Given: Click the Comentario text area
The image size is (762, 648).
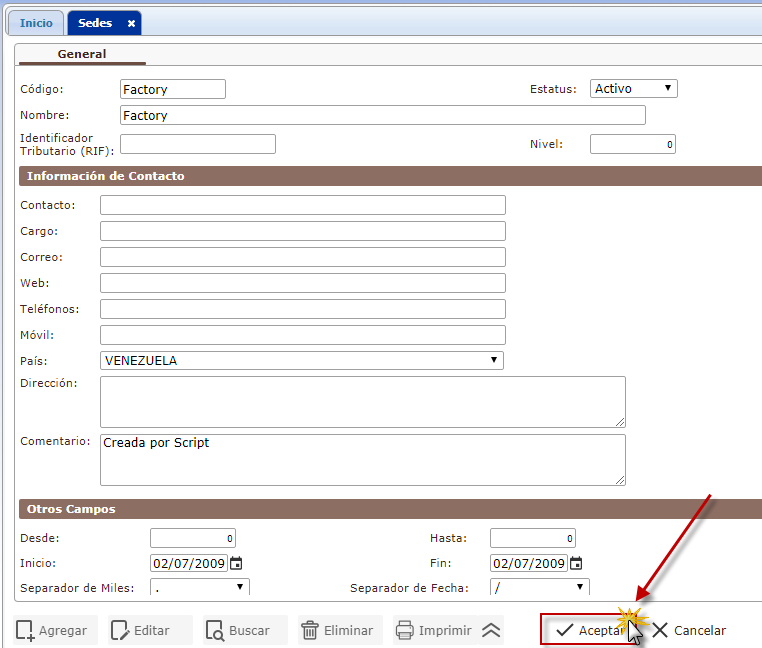Looking at the screenshot, I should 363,460.
